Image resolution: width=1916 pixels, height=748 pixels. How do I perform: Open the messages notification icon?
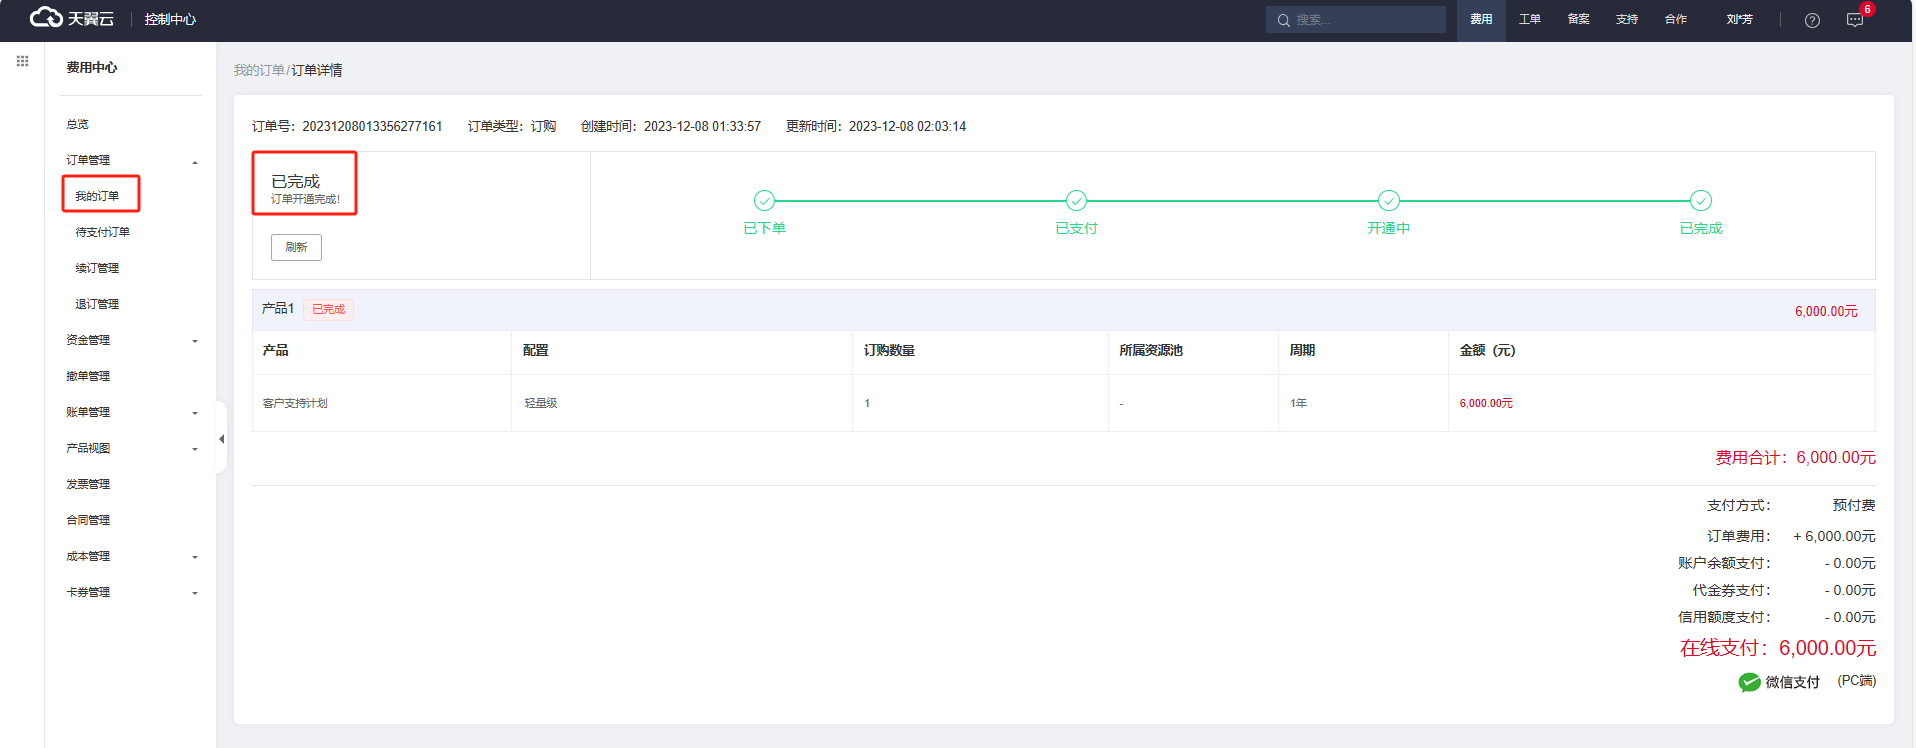tap(1855, 20)
